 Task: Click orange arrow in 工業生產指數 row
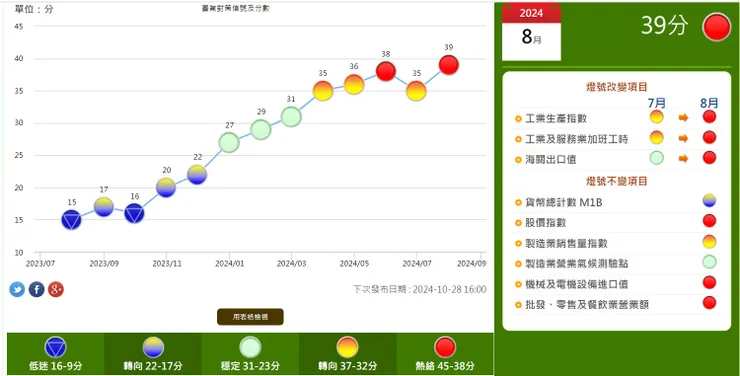(683, 117)
